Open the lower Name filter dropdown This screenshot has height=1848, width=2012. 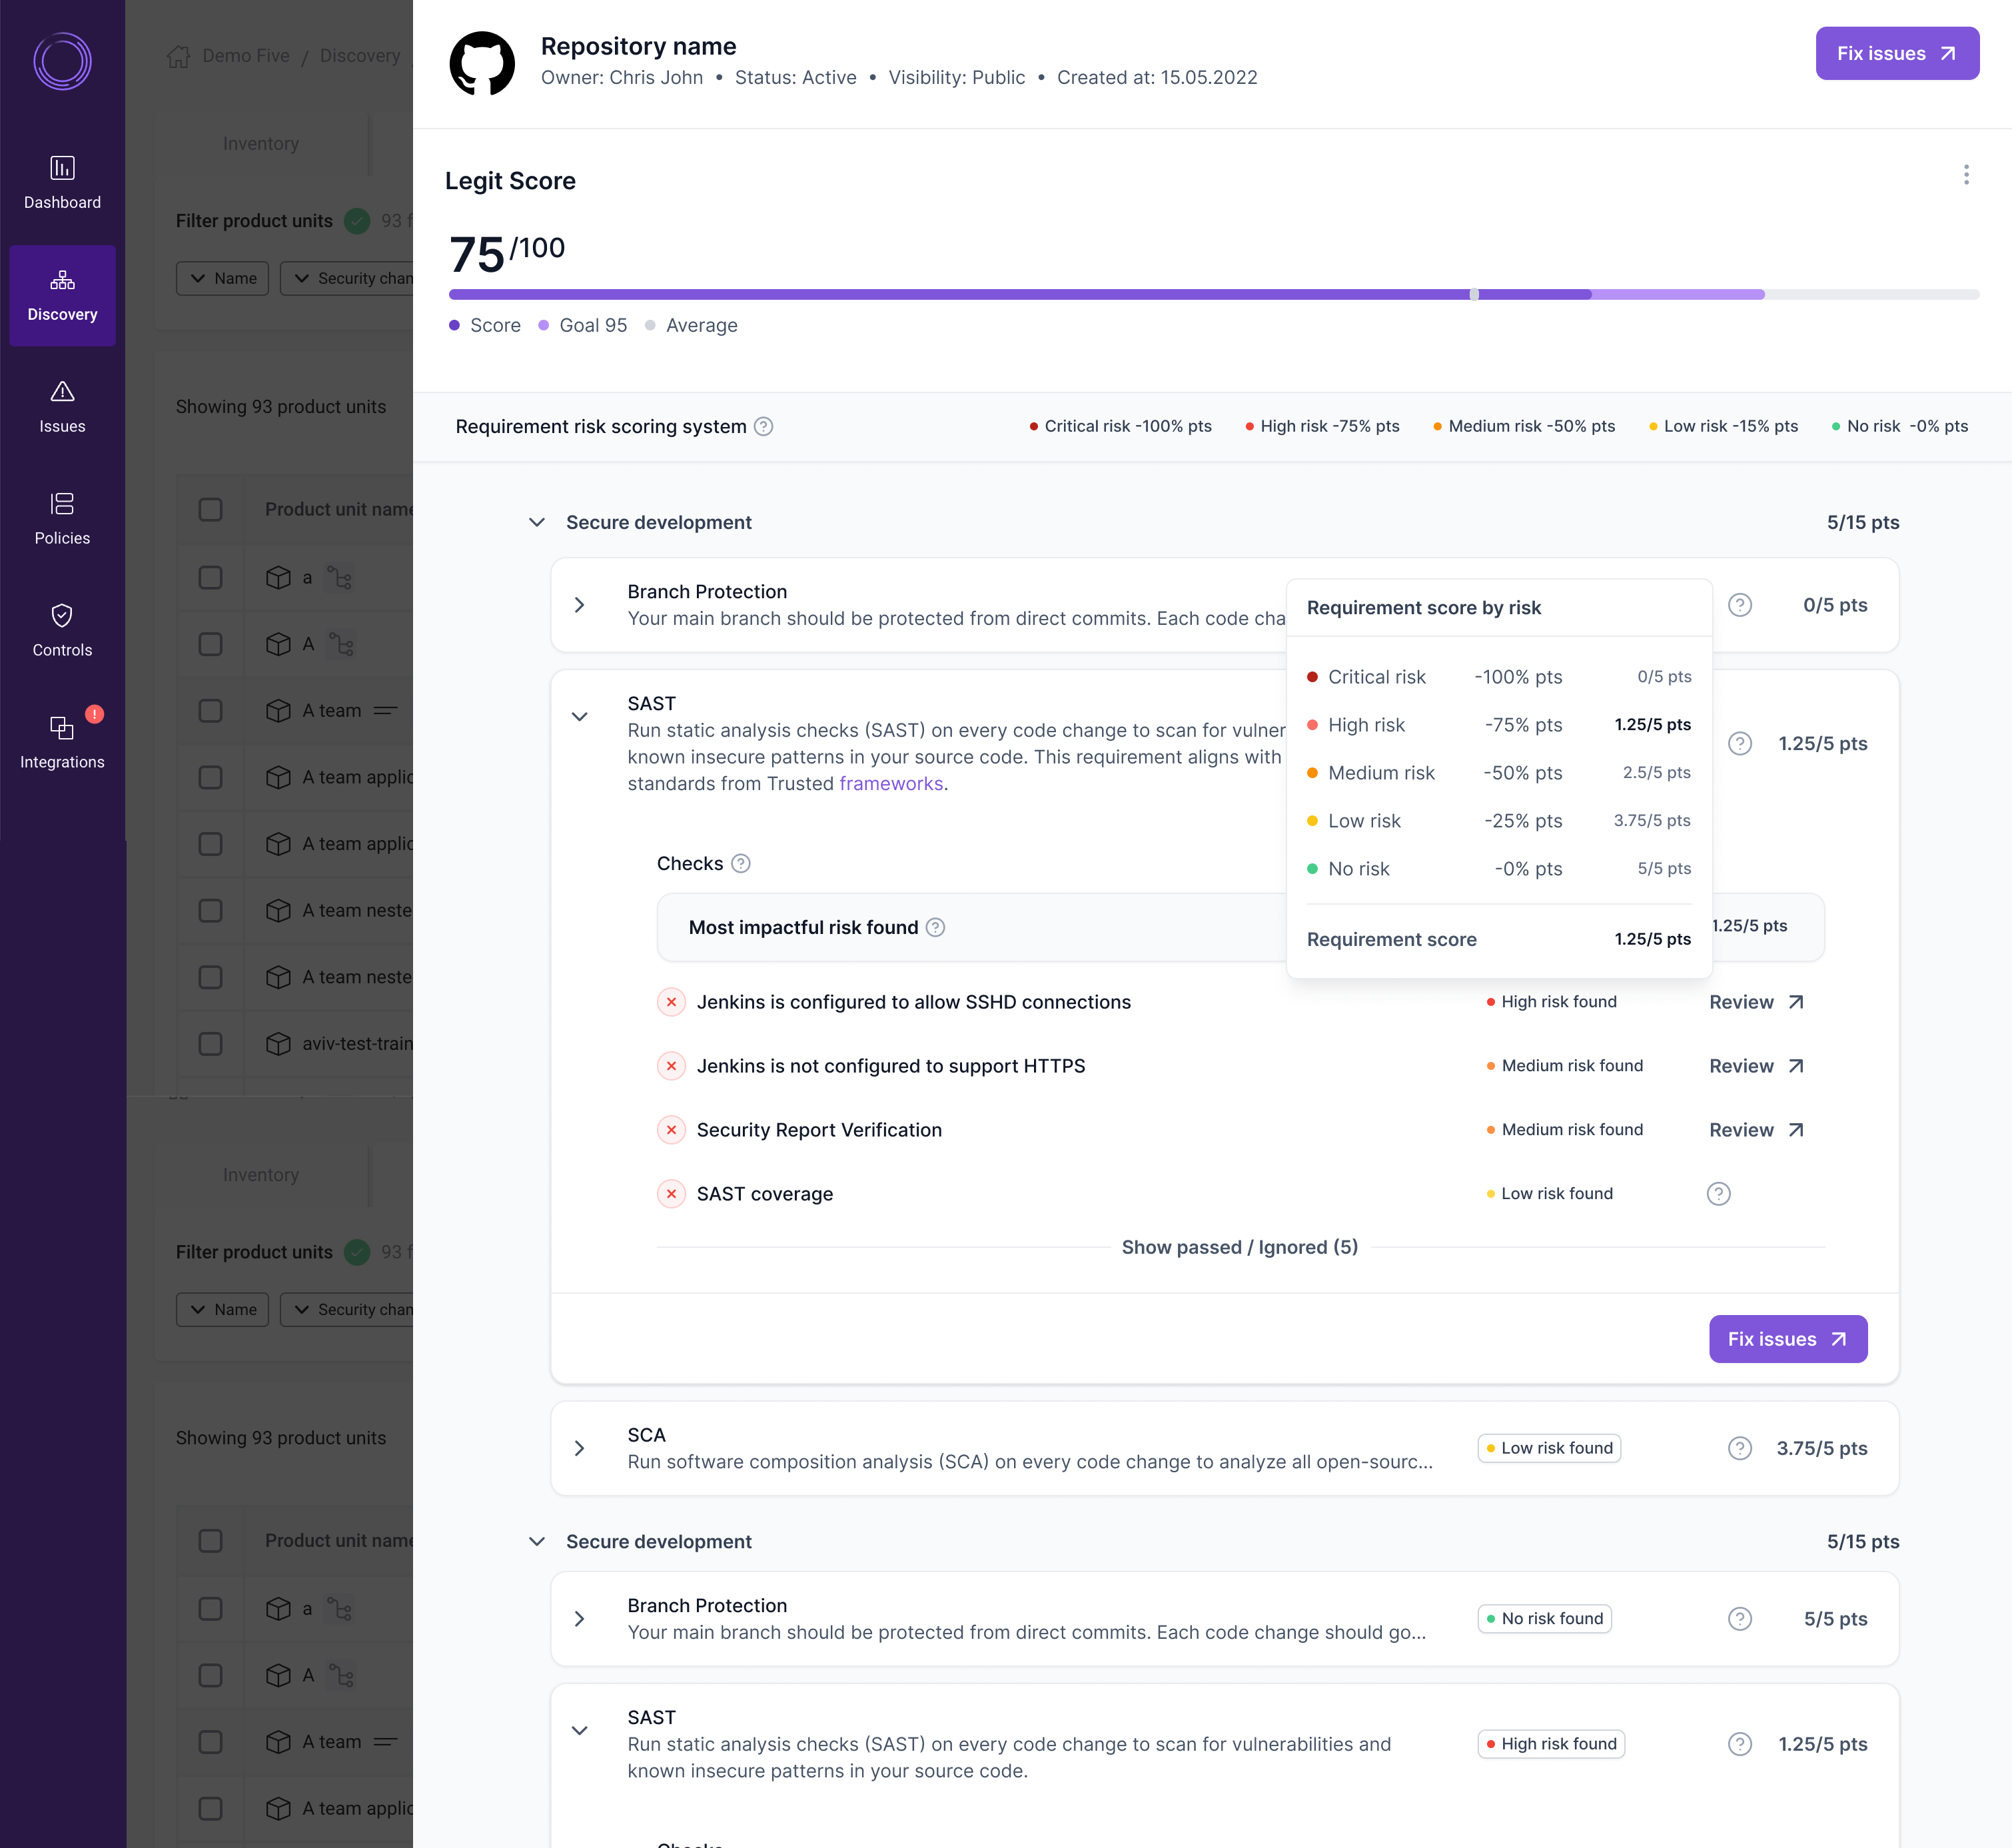222,1309
